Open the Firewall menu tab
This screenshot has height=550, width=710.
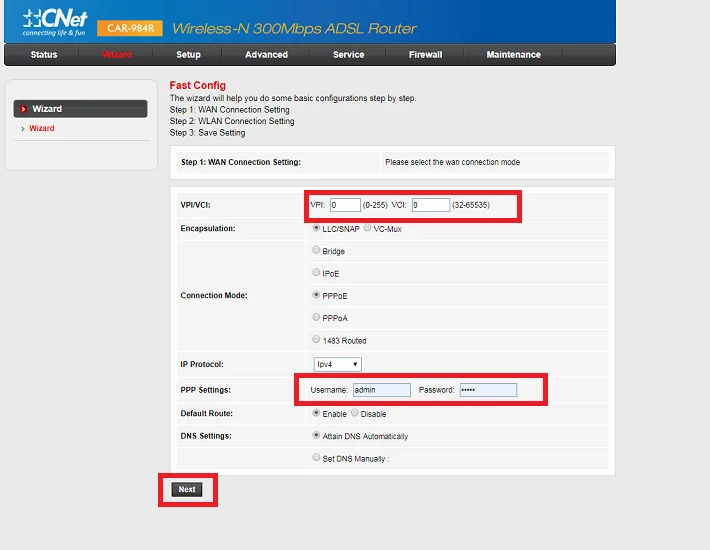(x=426, y=55)
